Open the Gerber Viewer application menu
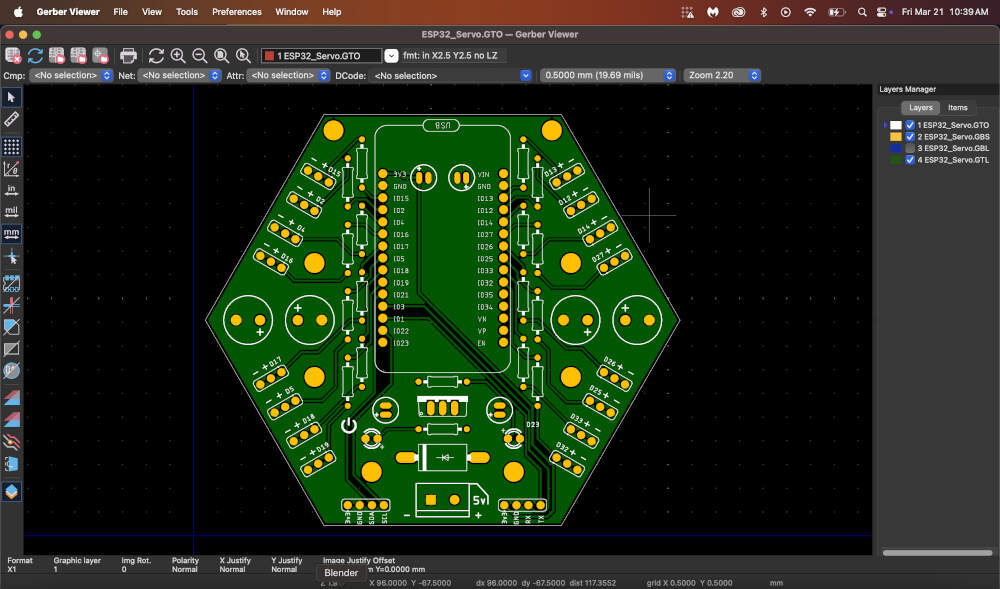Viewport: 1000px width, 589px height. point(68,11)
